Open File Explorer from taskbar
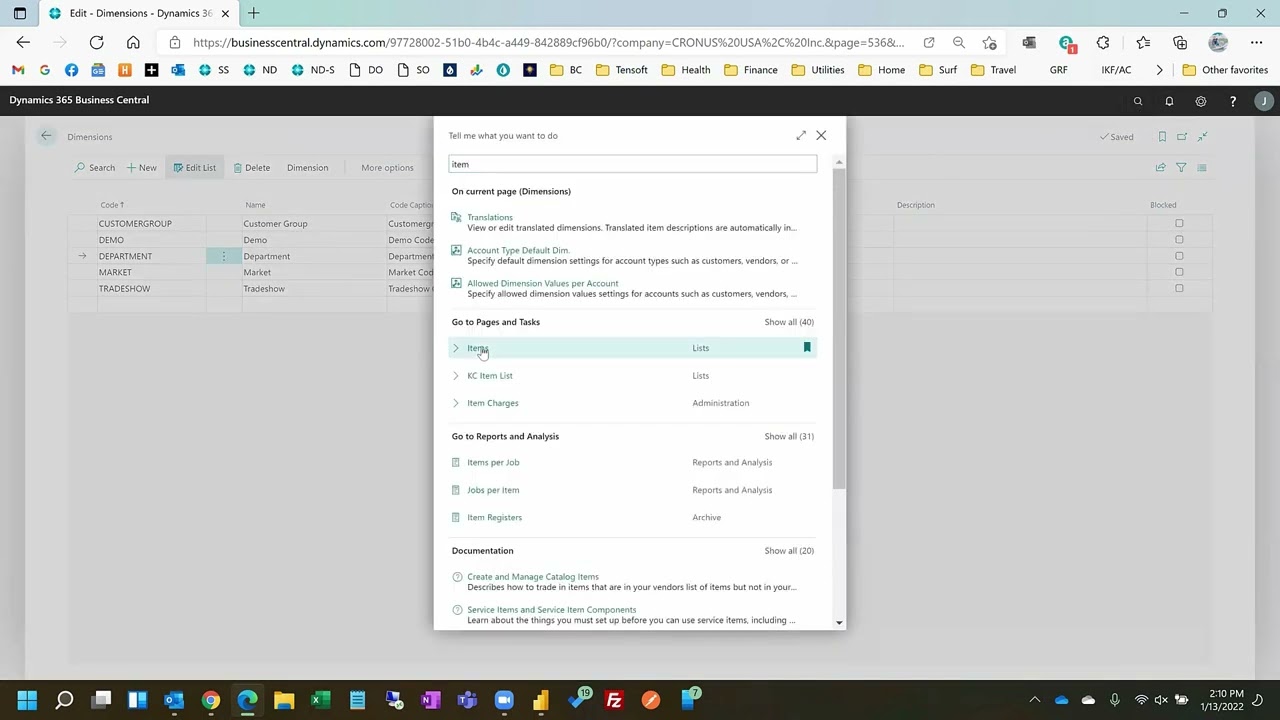 284,700
